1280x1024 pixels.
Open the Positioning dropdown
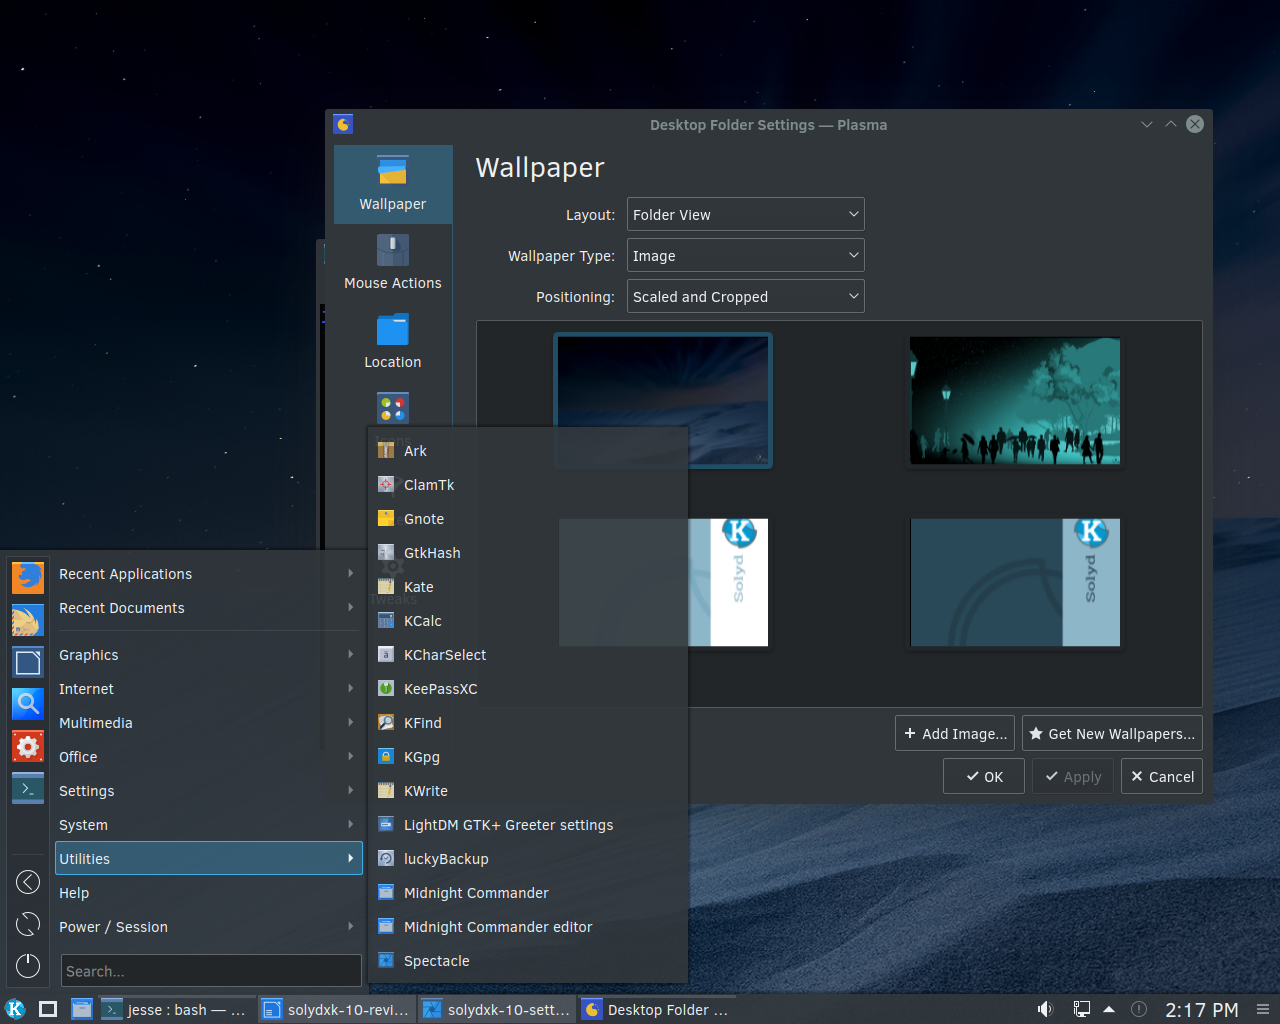(x=745, y=296)
